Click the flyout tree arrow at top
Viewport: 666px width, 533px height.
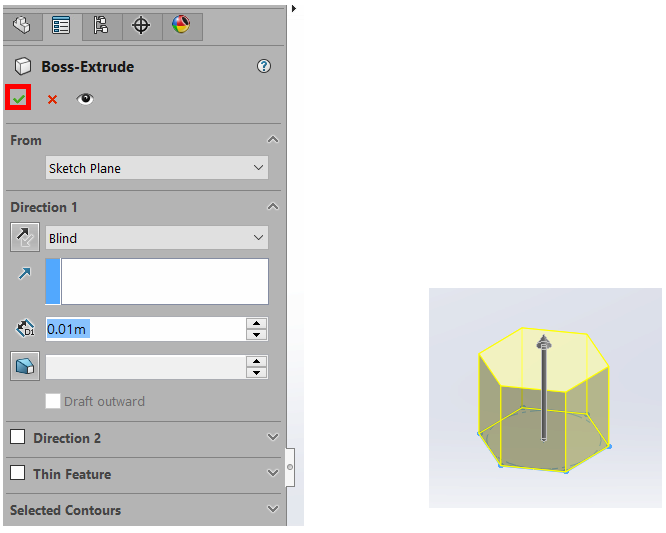click(294, 8)
